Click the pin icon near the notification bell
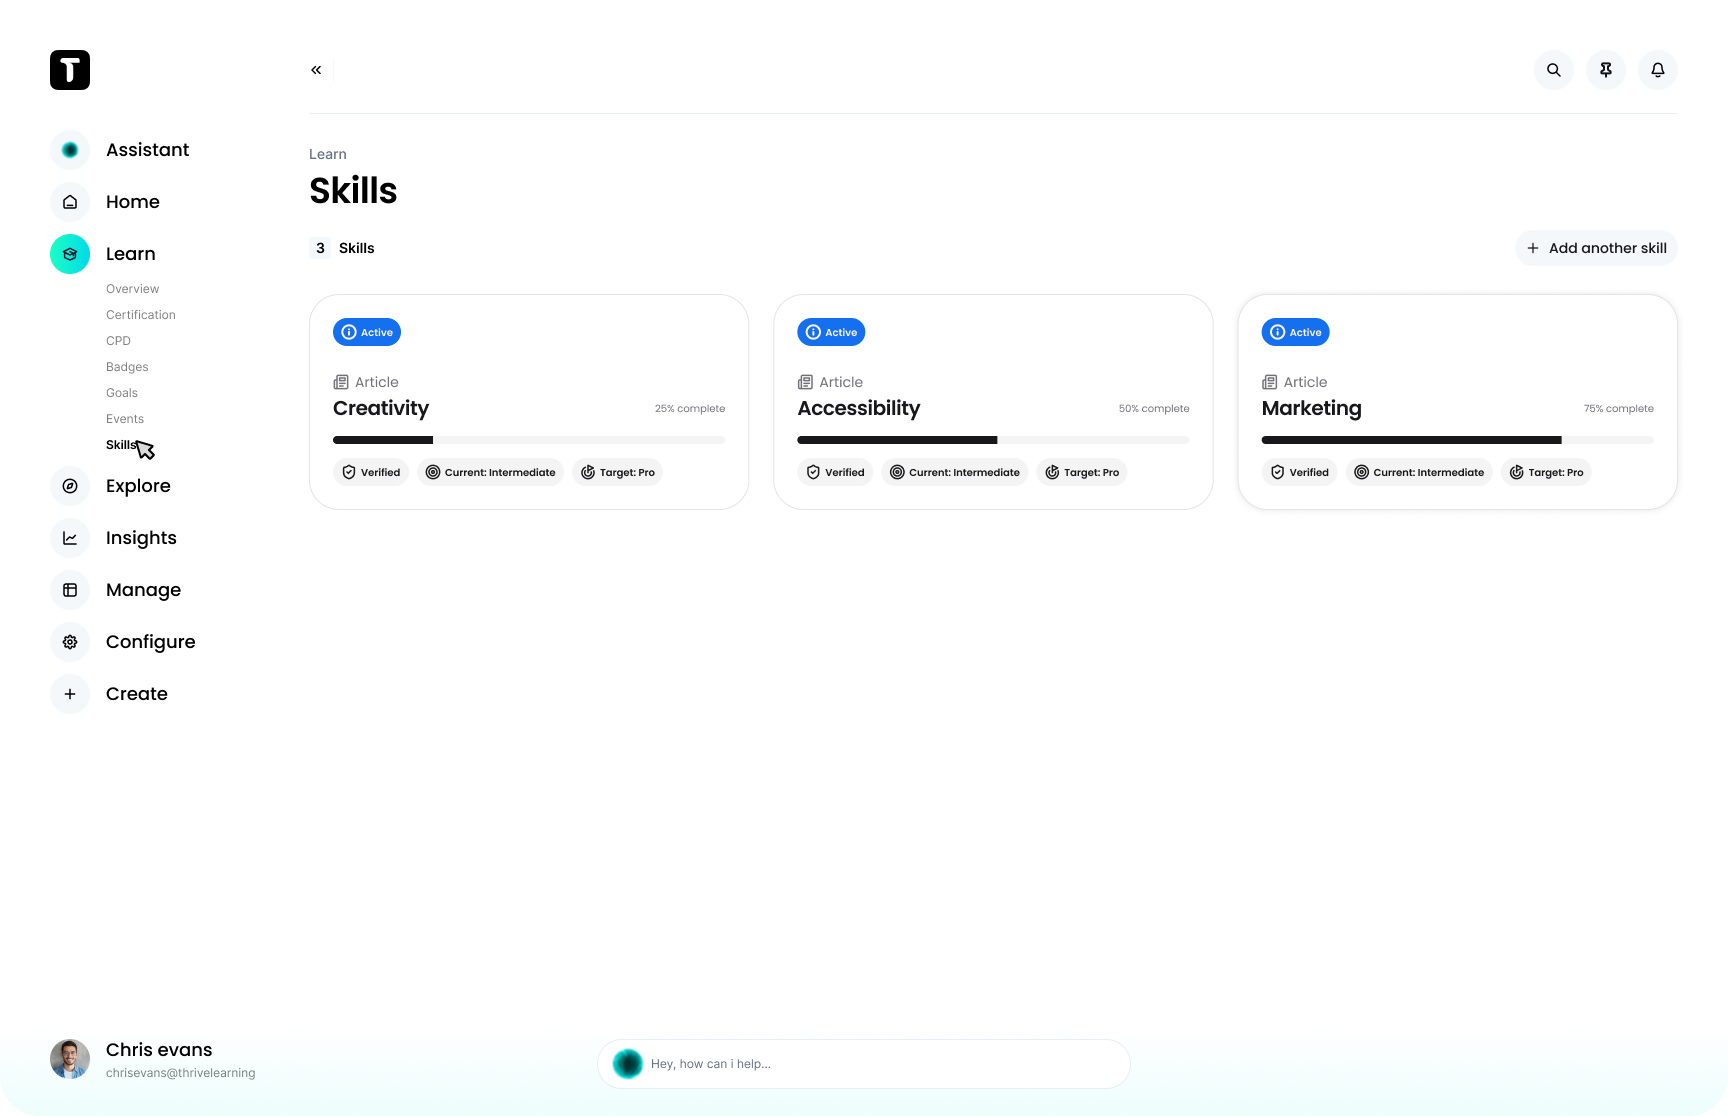Viewport: 1728px width, 1116px height. 1605,70
